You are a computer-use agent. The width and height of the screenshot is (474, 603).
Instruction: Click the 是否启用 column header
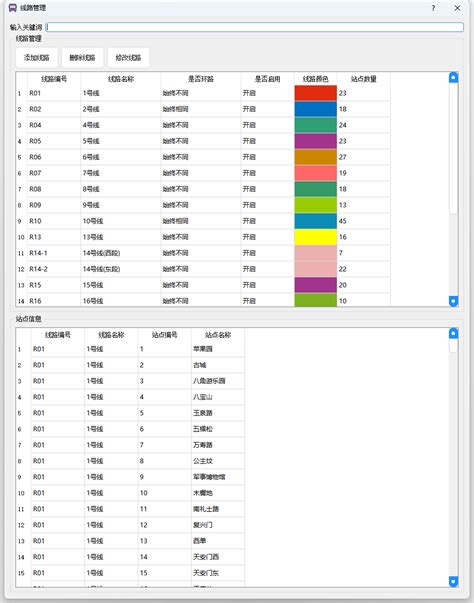(x=268, y=79)
